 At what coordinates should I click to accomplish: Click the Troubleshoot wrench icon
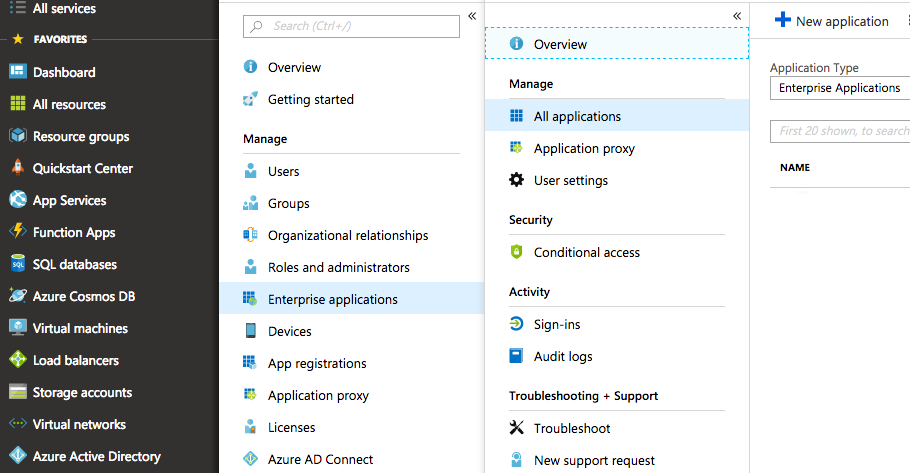pos(516,428)
